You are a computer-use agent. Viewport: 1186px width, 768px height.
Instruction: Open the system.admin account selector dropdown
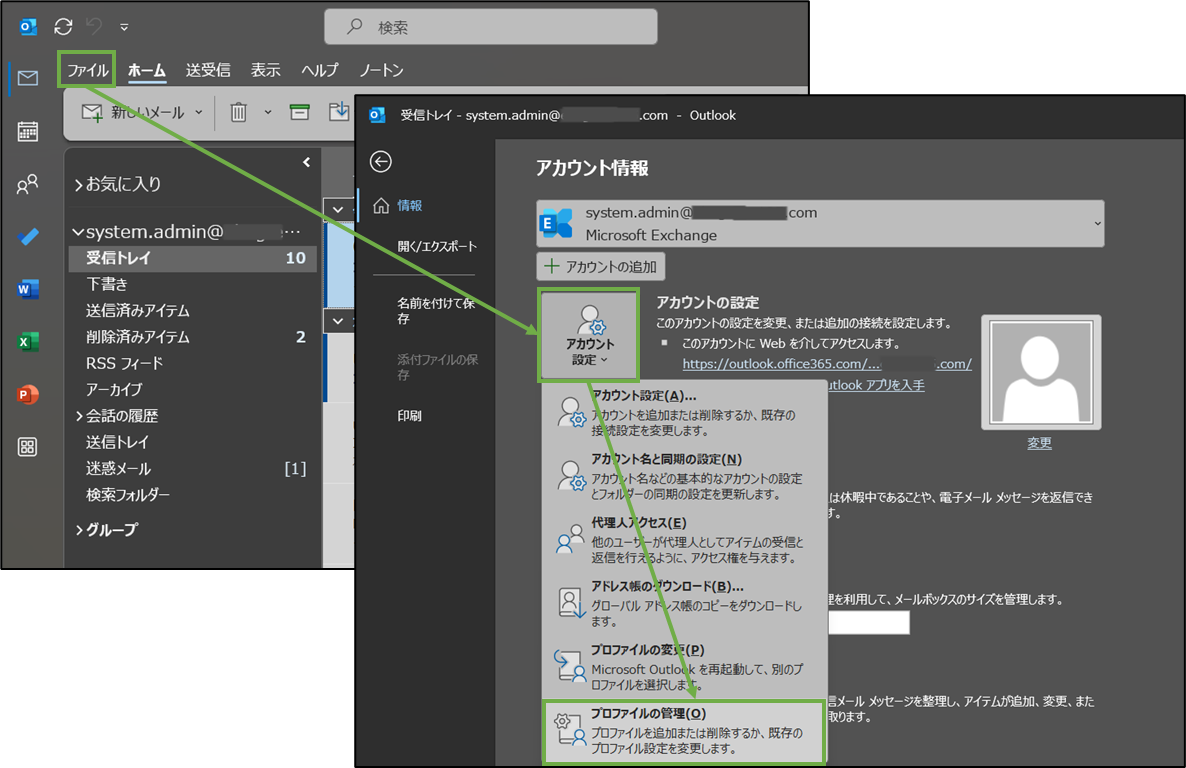tap(820, 224)
